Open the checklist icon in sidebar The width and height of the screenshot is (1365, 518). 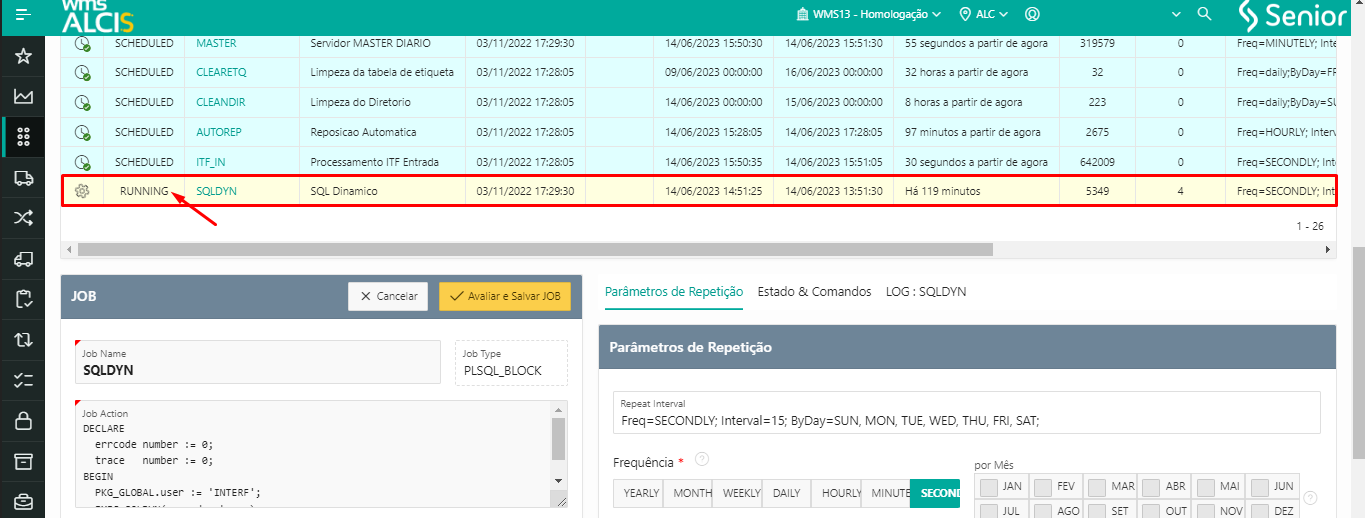(x=22, y=380)
